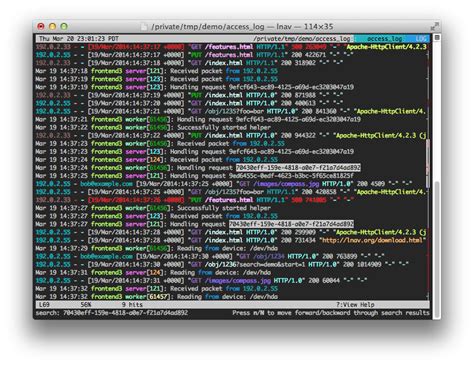Click the '/private/tmp/demo/access_log' path in top status bar

(302, 39)
